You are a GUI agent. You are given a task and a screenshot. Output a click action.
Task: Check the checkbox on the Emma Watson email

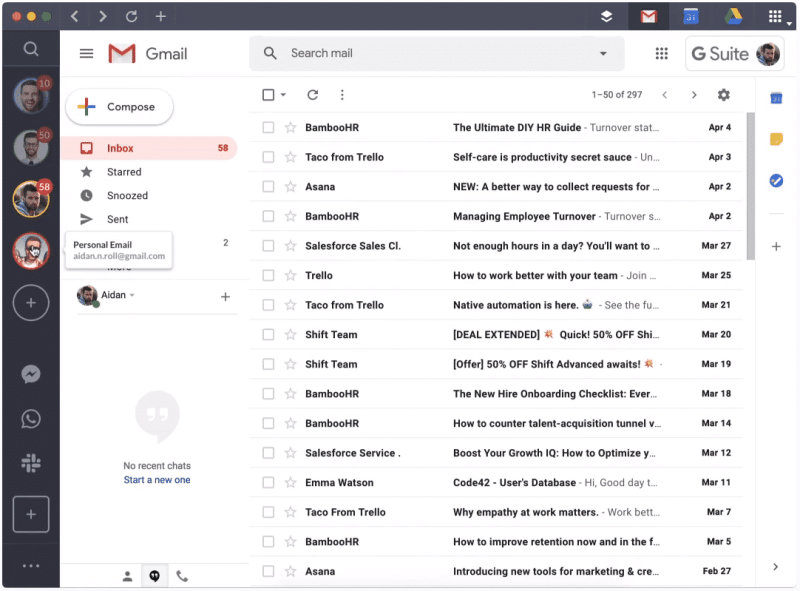pyautogui.click(x=268, y=482)
